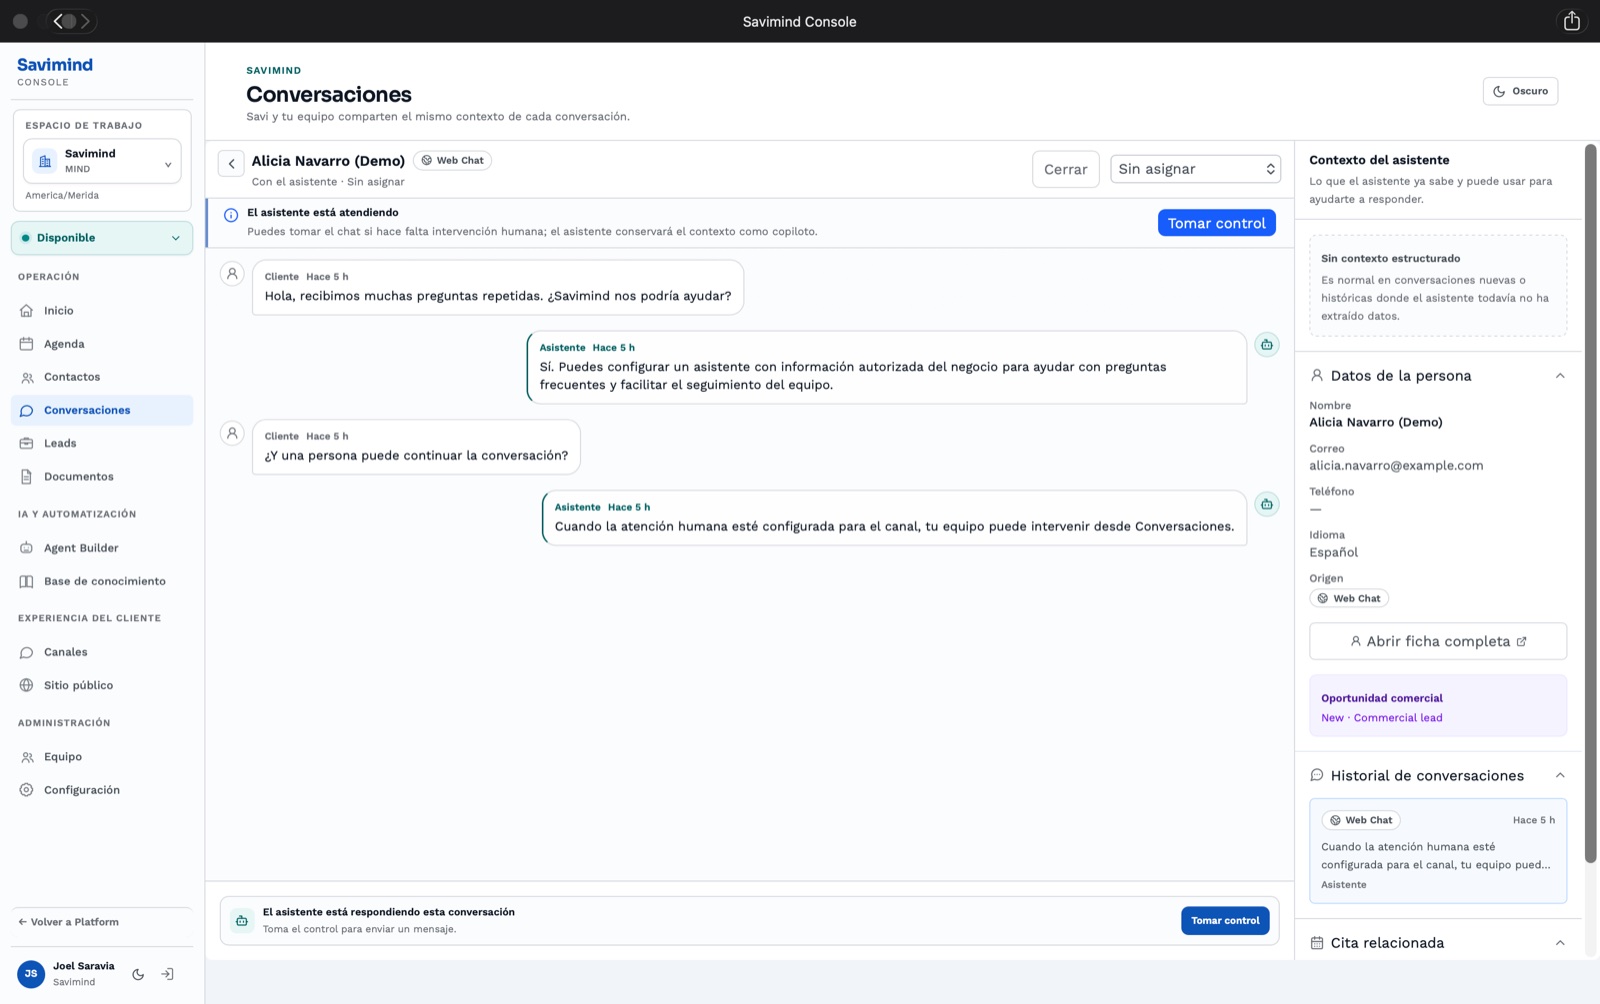This screenshot has height=1004, width=1600.
Task: Click the Configuración gear icon
Action: coord(27,790)
